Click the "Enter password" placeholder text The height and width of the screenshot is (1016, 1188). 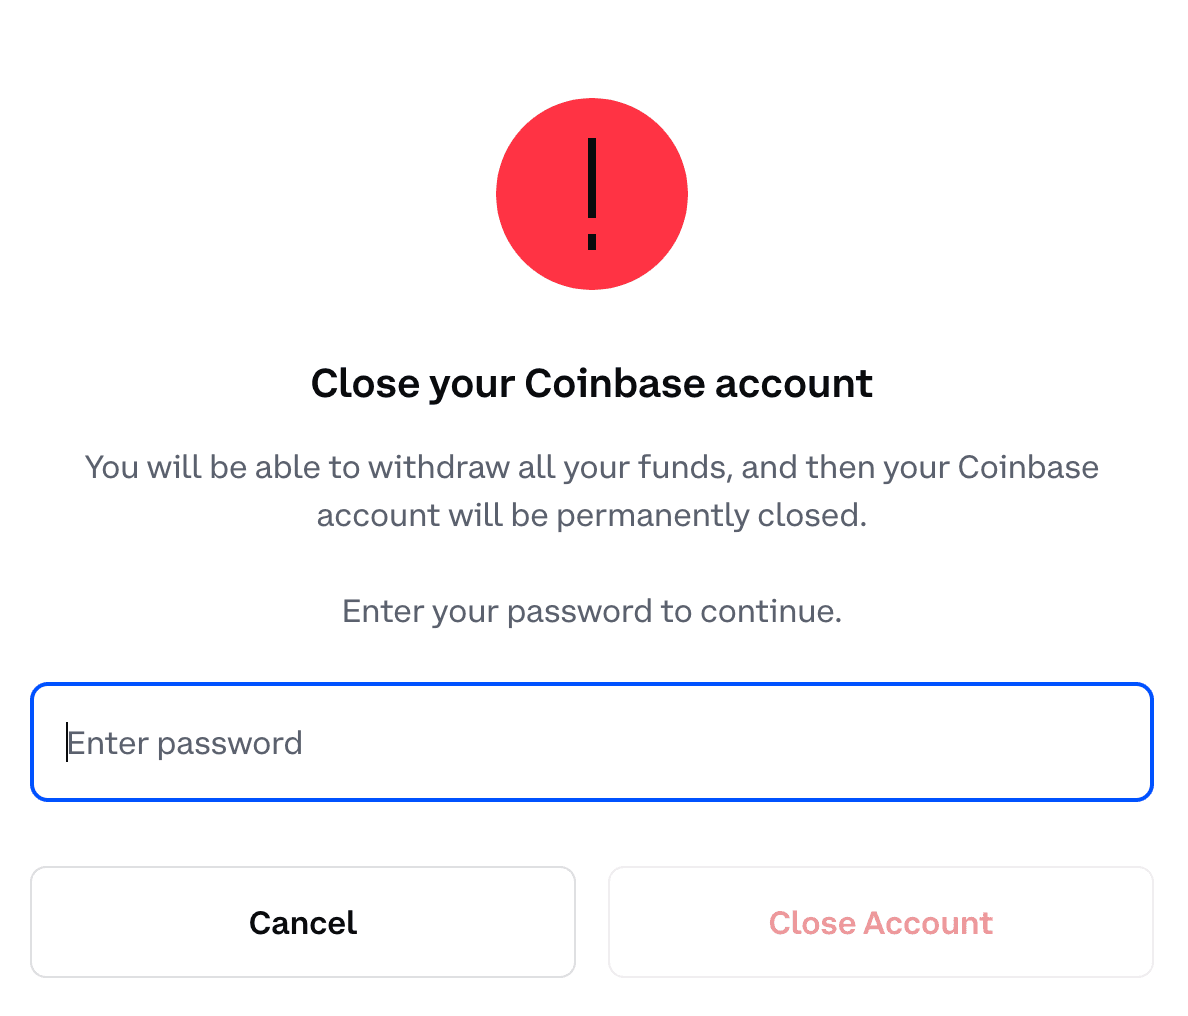pos(185,743)
